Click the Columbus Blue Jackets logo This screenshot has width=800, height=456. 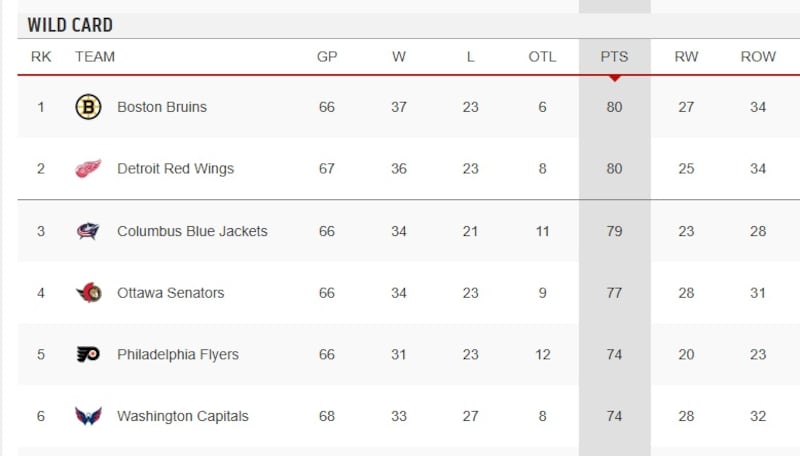(x=88, y=231)
